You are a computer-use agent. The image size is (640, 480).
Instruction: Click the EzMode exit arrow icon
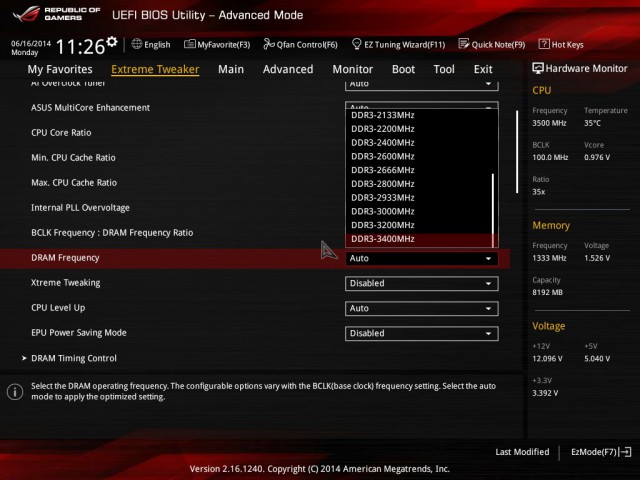(625, 452)
